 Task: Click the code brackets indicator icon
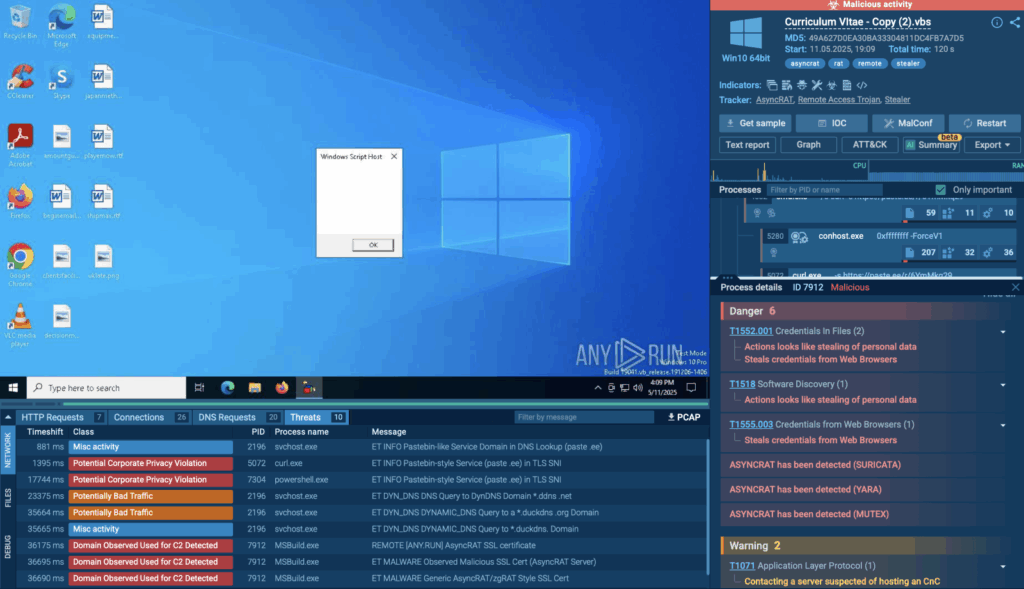point(862,85)
